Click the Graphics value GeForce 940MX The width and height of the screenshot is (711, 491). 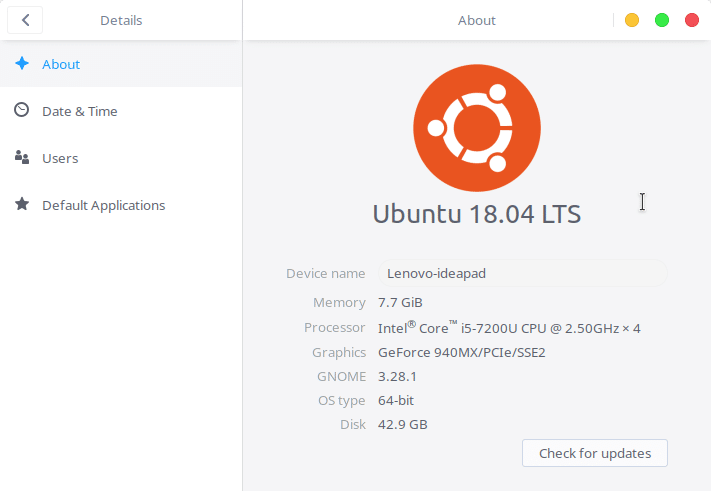coord(462,352)
